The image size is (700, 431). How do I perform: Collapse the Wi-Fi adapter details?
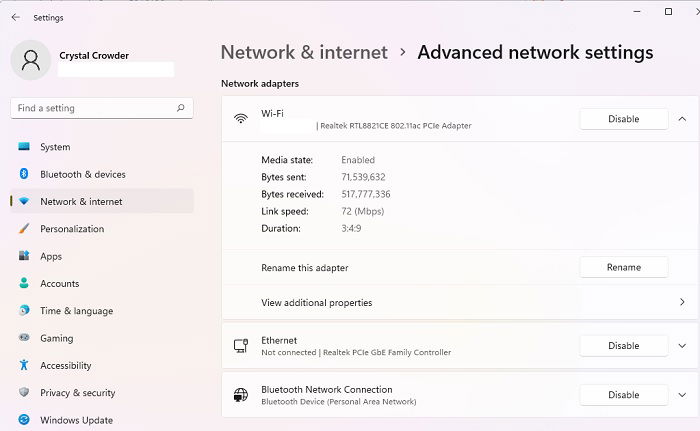682,119
